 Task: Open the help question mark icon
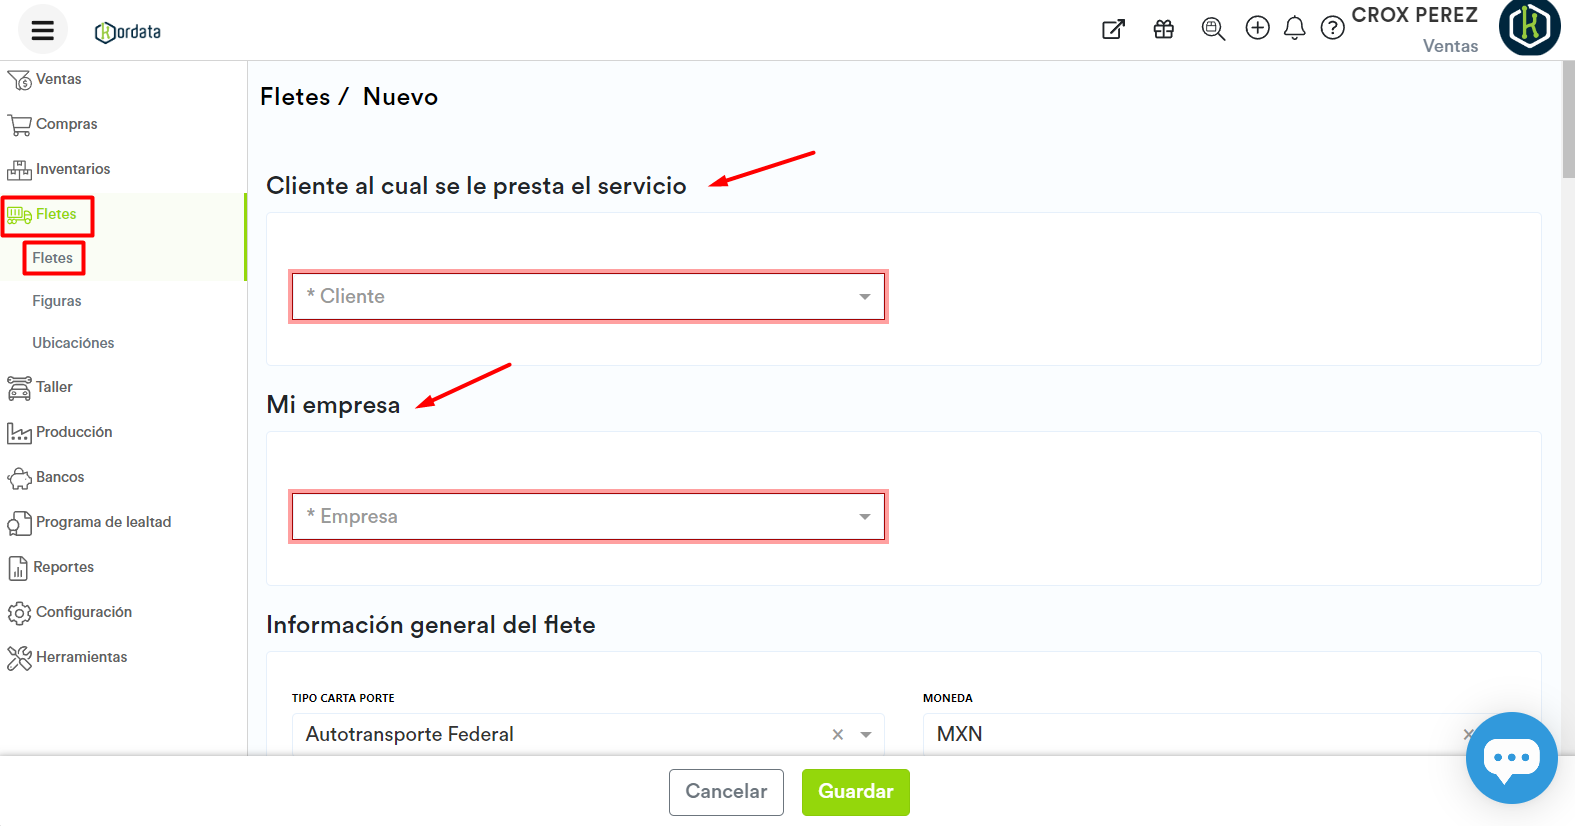click(x=1332, y=28)
